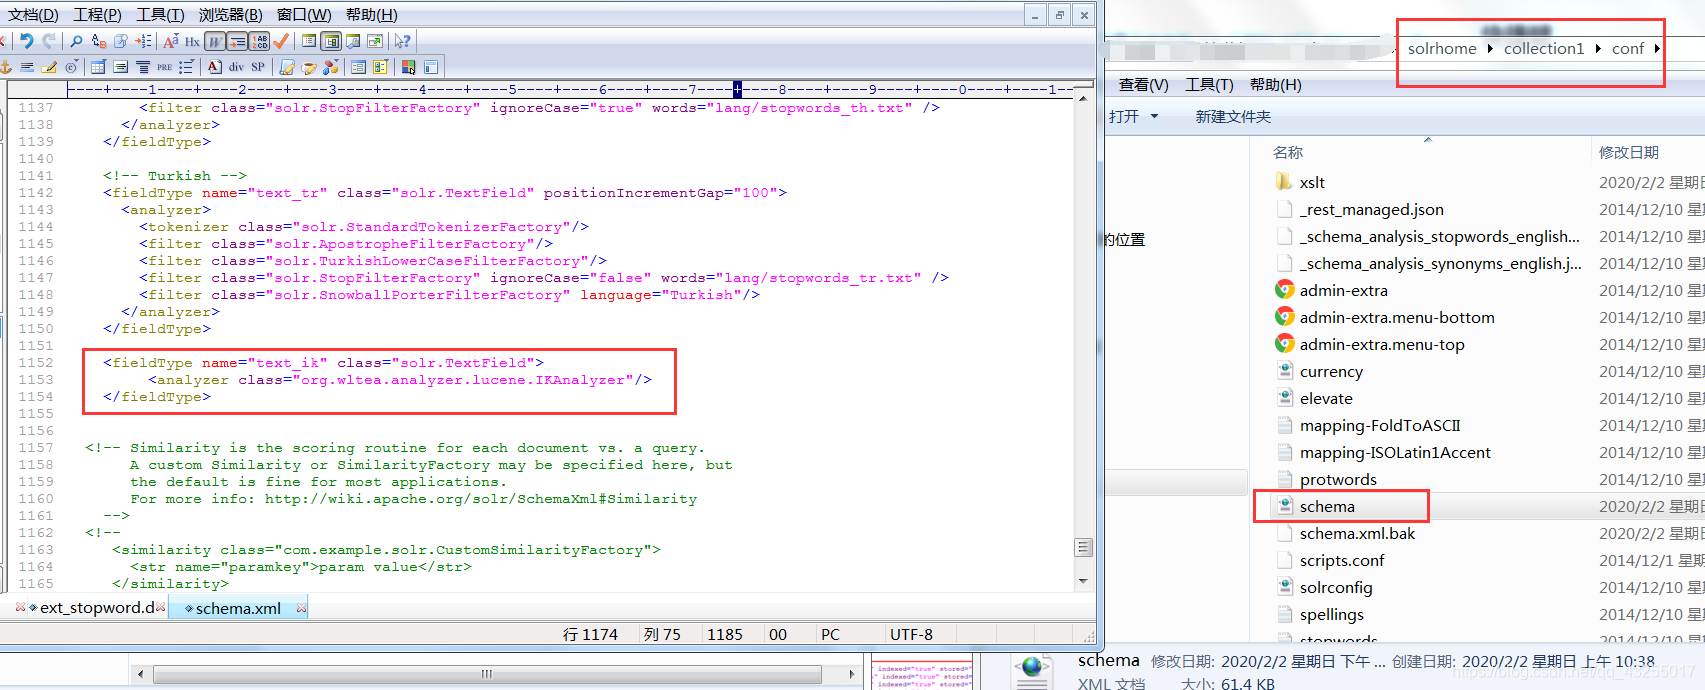1705x690 pixels.
Task: Open the 查看(V) menu in Explorer
Action: point(1143,85)
